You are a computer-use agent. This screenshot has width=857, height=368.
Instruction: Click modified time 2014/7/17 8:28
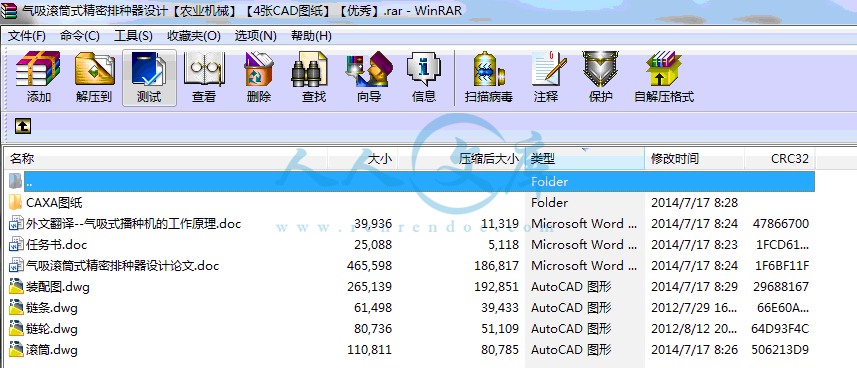(x=694, y=203)
